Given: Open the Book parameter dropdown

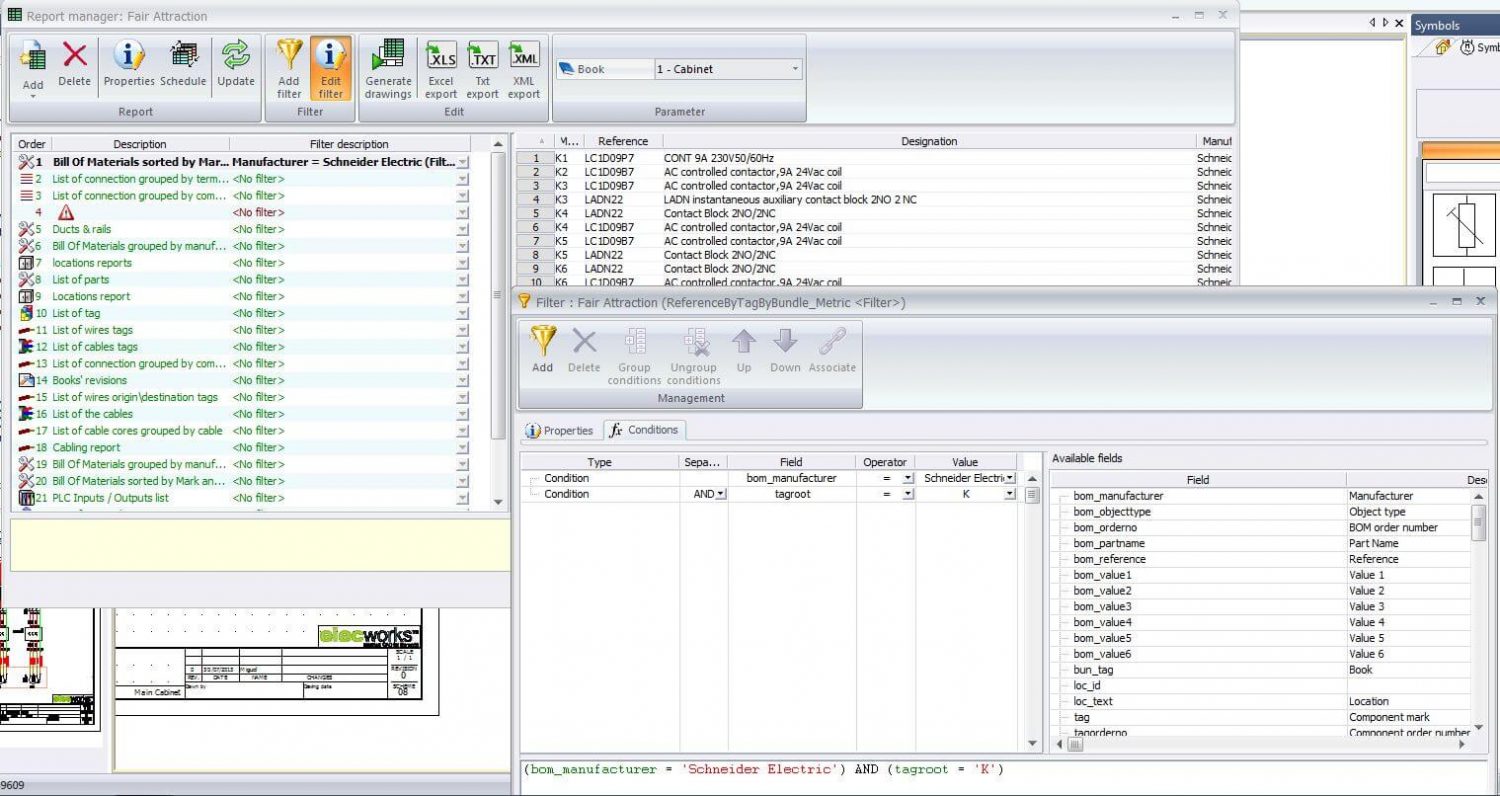Looking at the screenshot, I should (795, 69).
